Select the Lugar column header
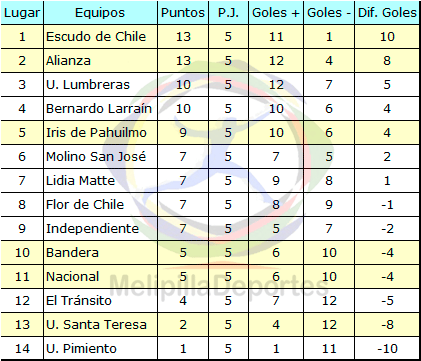Viewport: 421px width, 361px height. point(22,13)
